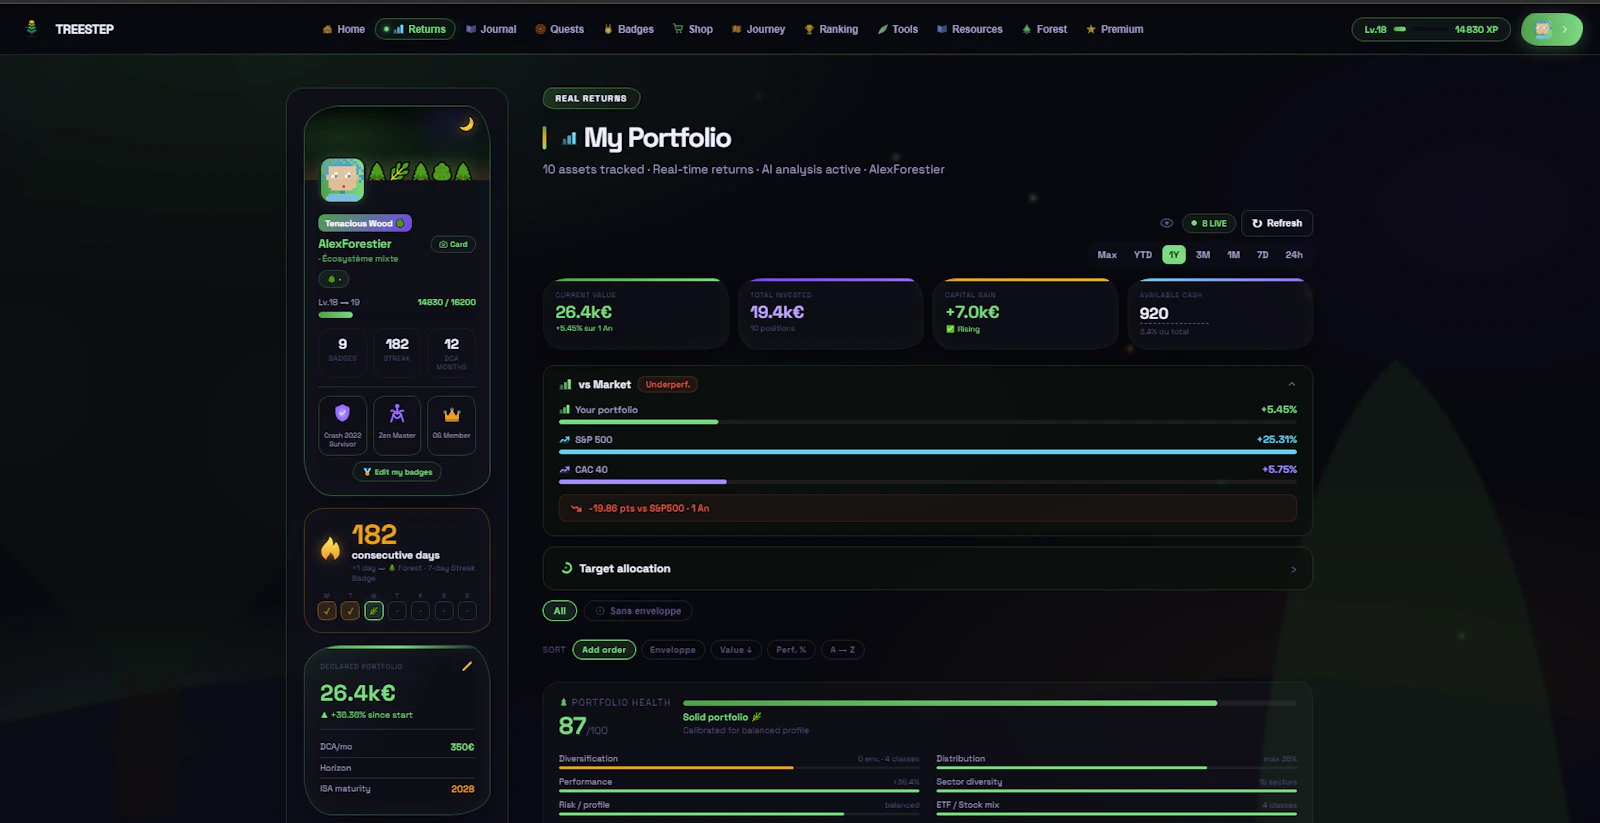1600x823 pixels.
Task: Click the Underperf. status tag
Action: (668, 384)
